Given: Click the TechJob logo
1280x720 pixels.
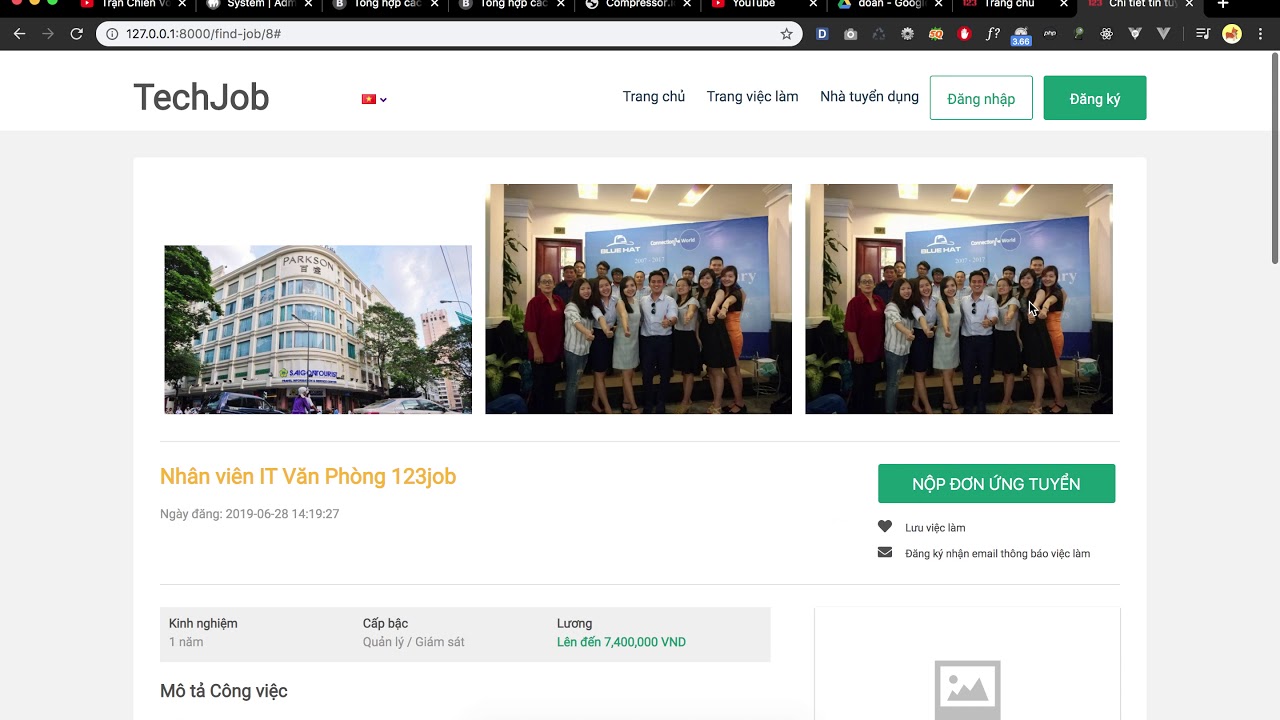Looking at the screenshot, I should click(201, 98).
